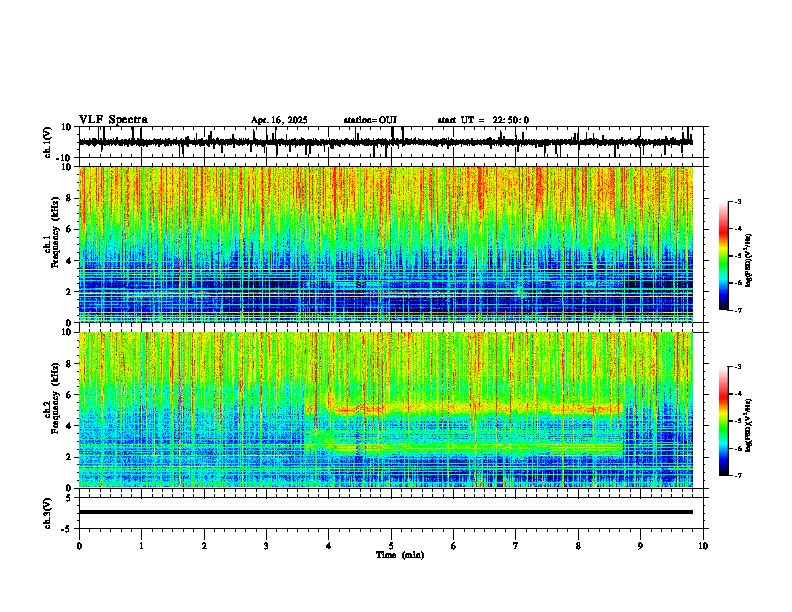Screen dimensions: 792x612
Task: Click the solid black ch.3 voltage trace
Action: point(385,512)
